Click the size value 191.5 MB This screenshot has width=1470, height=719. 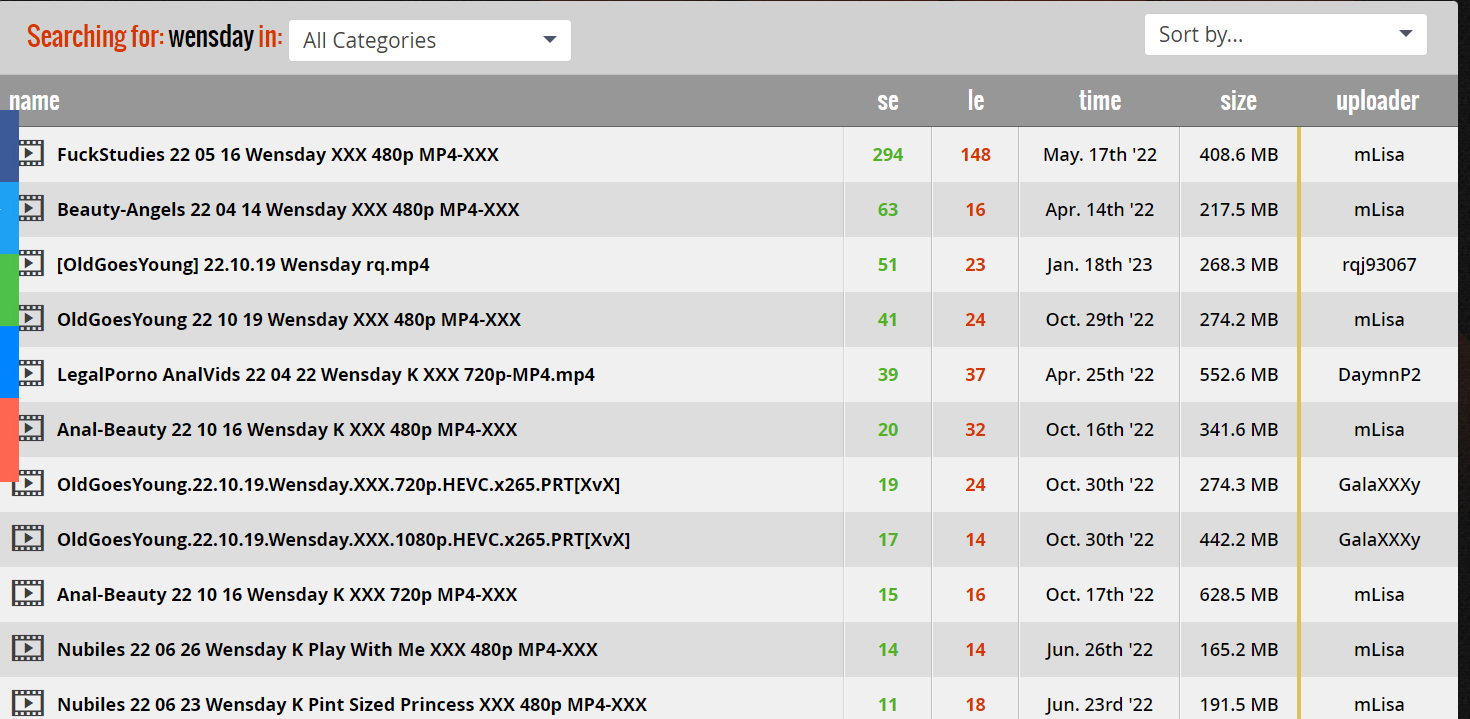click(1238, 705)
